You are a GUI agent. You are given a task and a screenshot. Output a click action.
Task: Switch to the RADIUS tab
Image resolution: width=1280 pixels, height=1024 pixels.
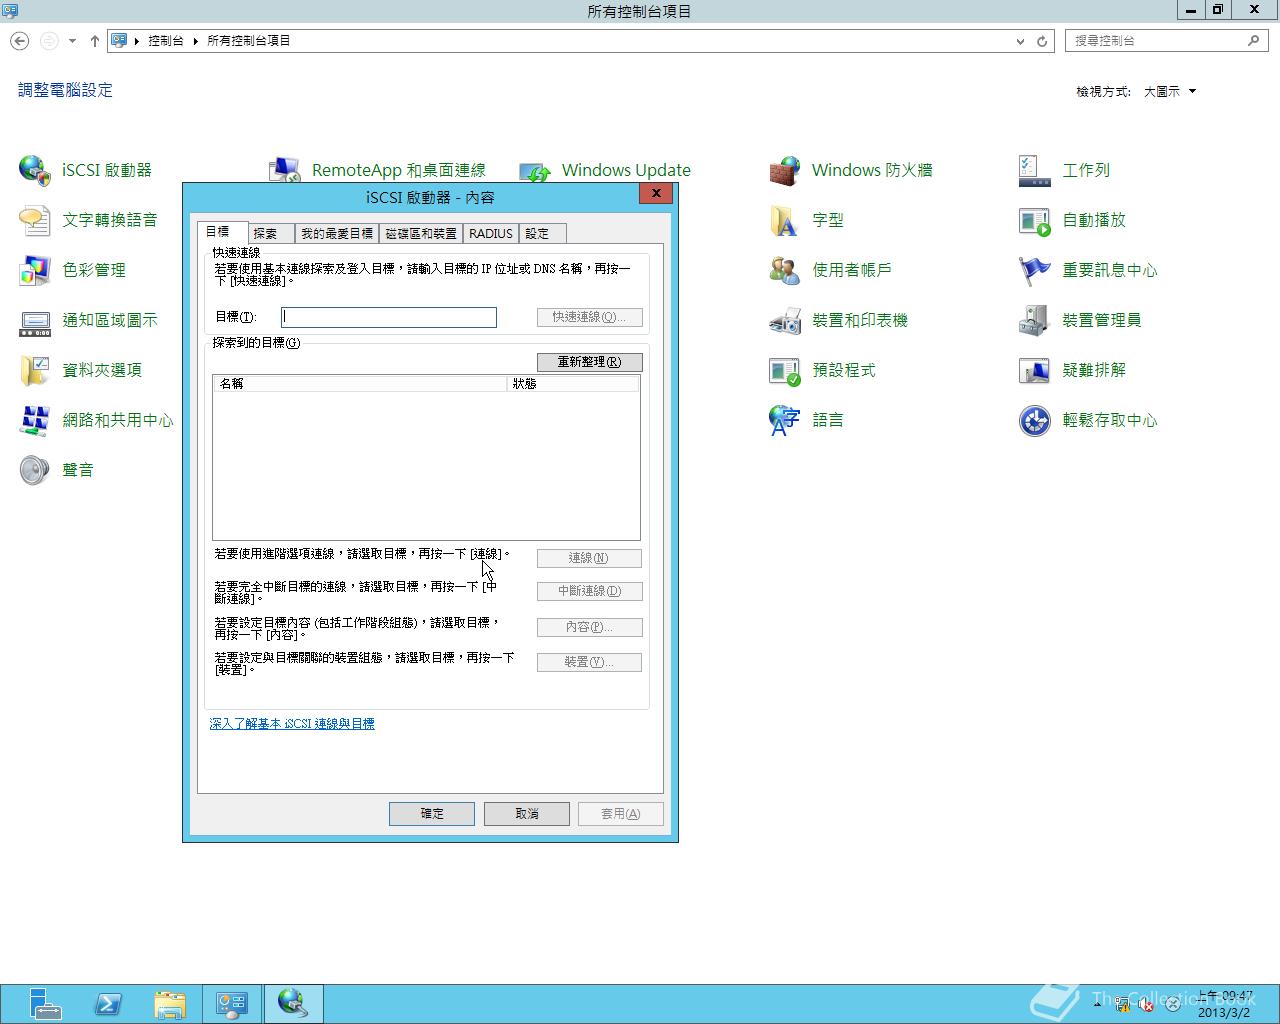(491, 234)
